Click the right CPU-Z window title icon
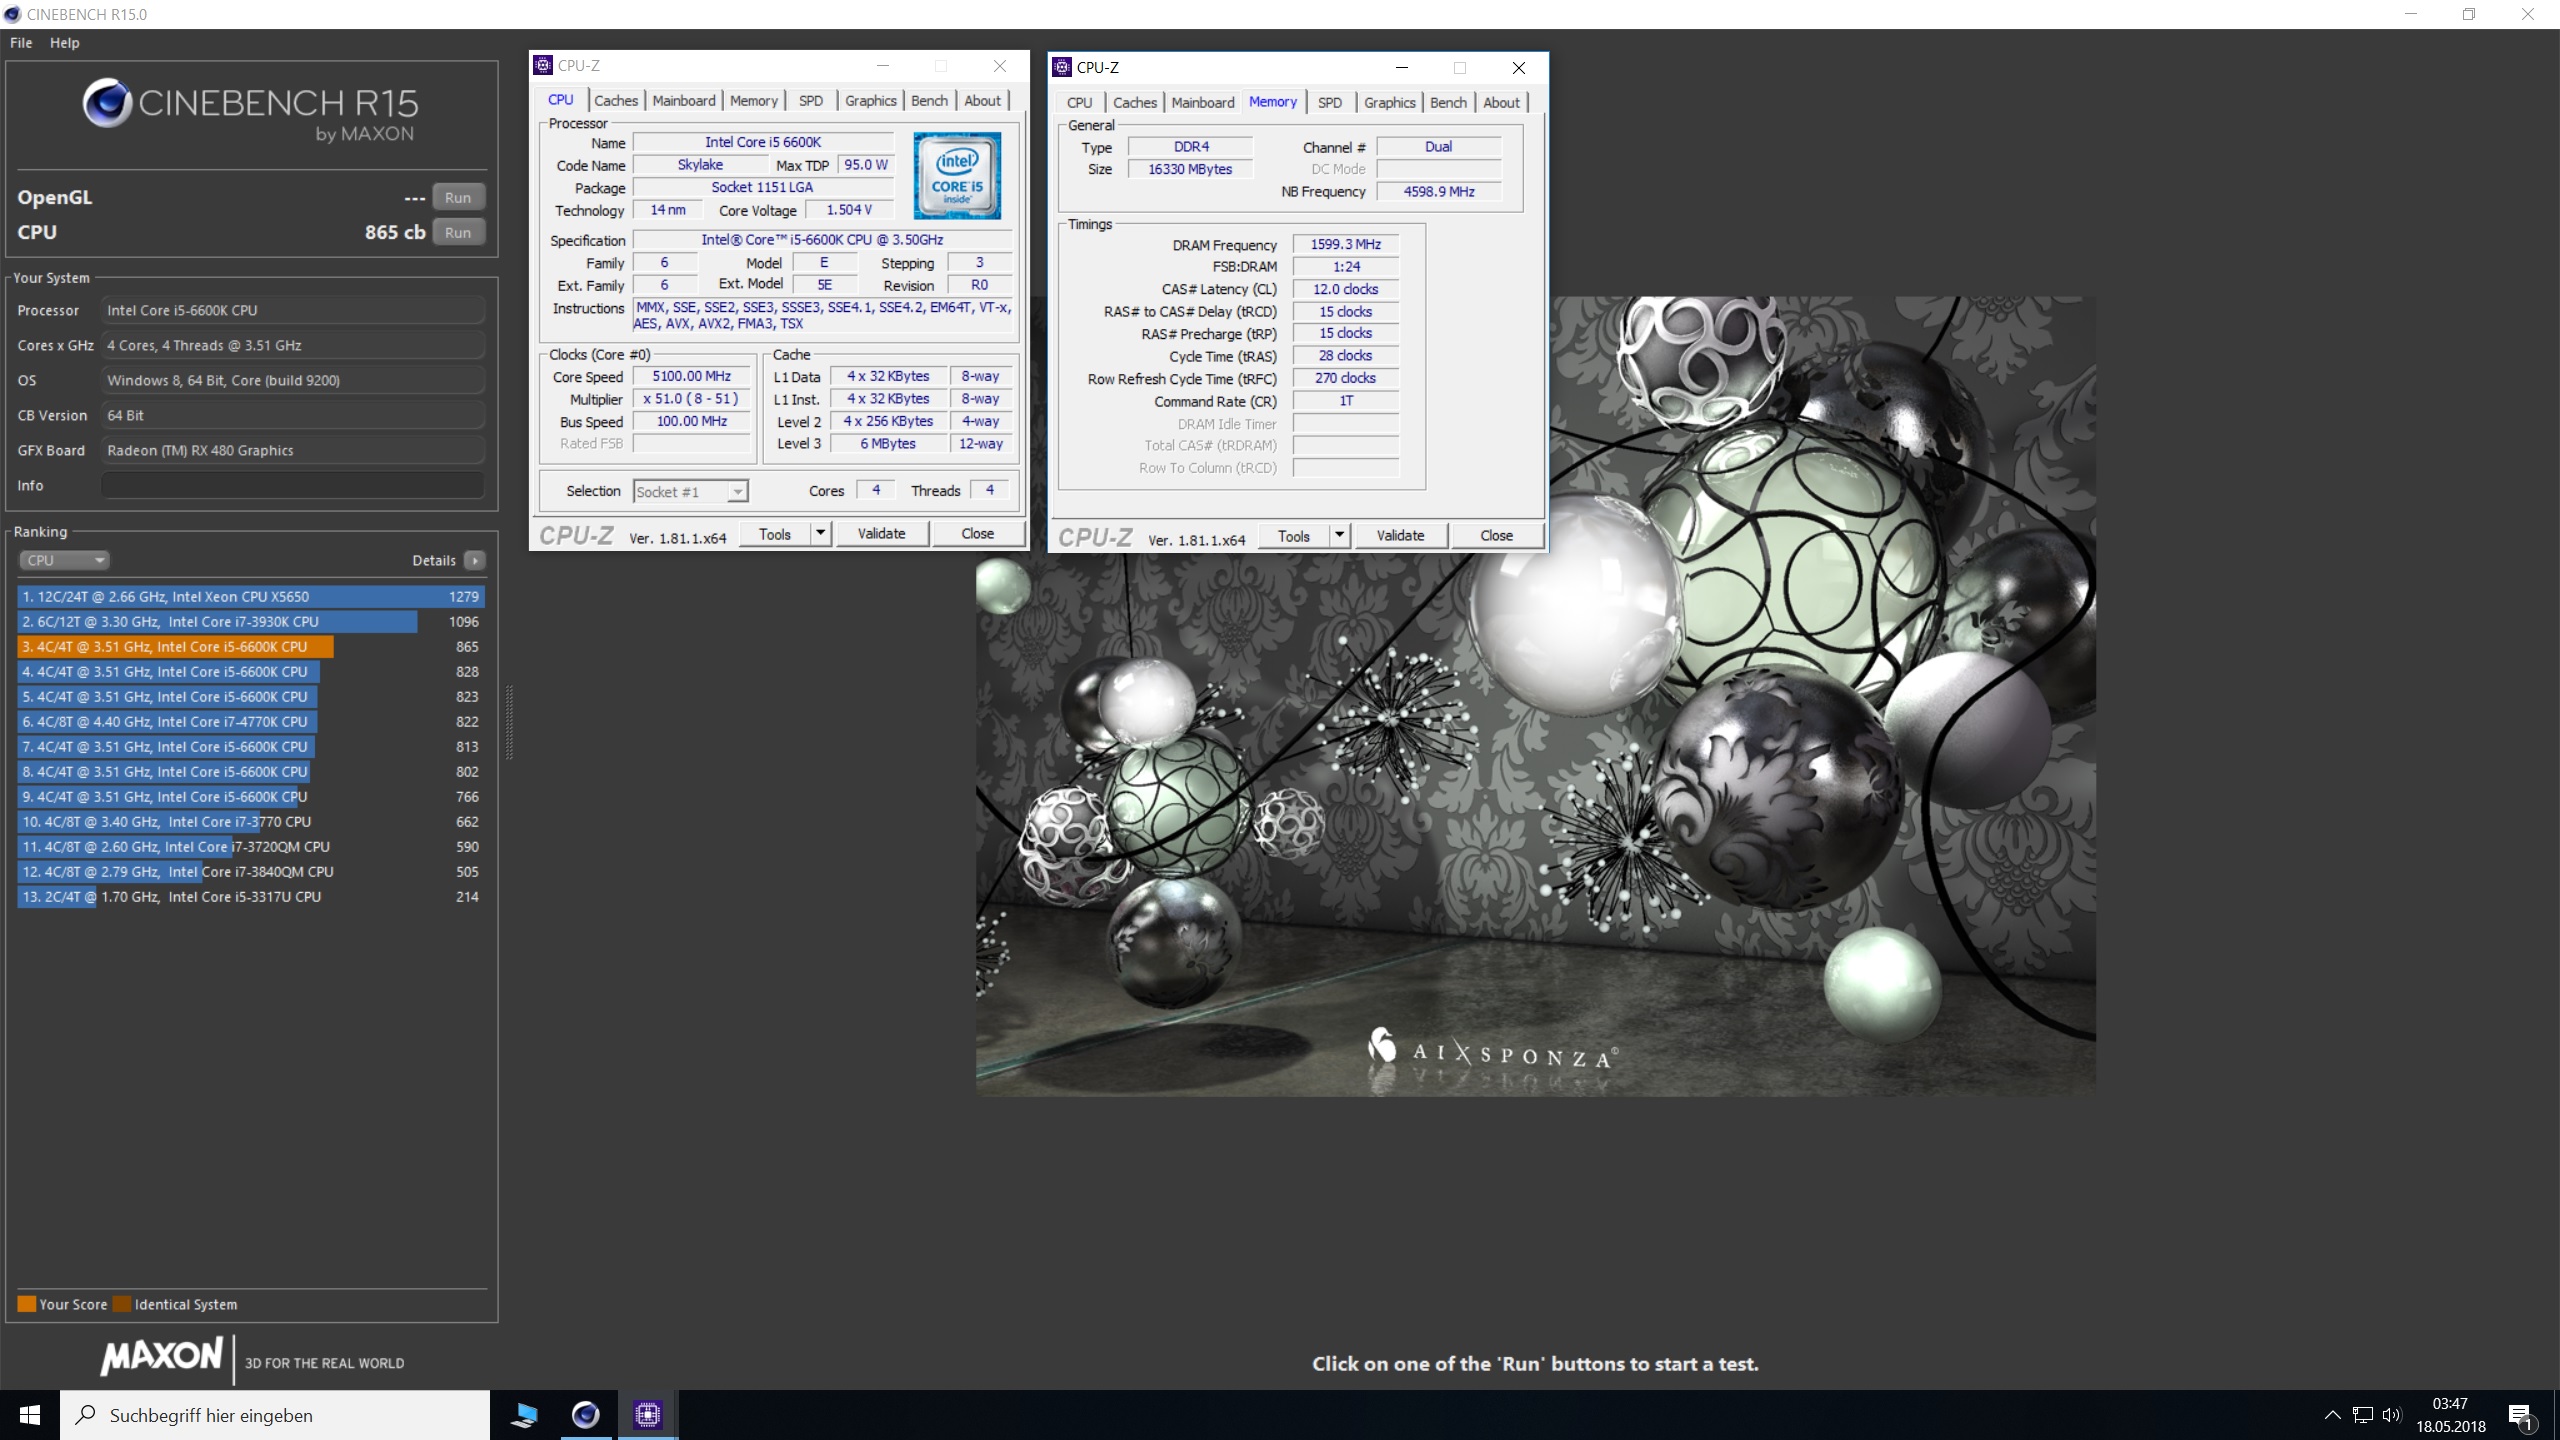 click(x=1062, y=67)
